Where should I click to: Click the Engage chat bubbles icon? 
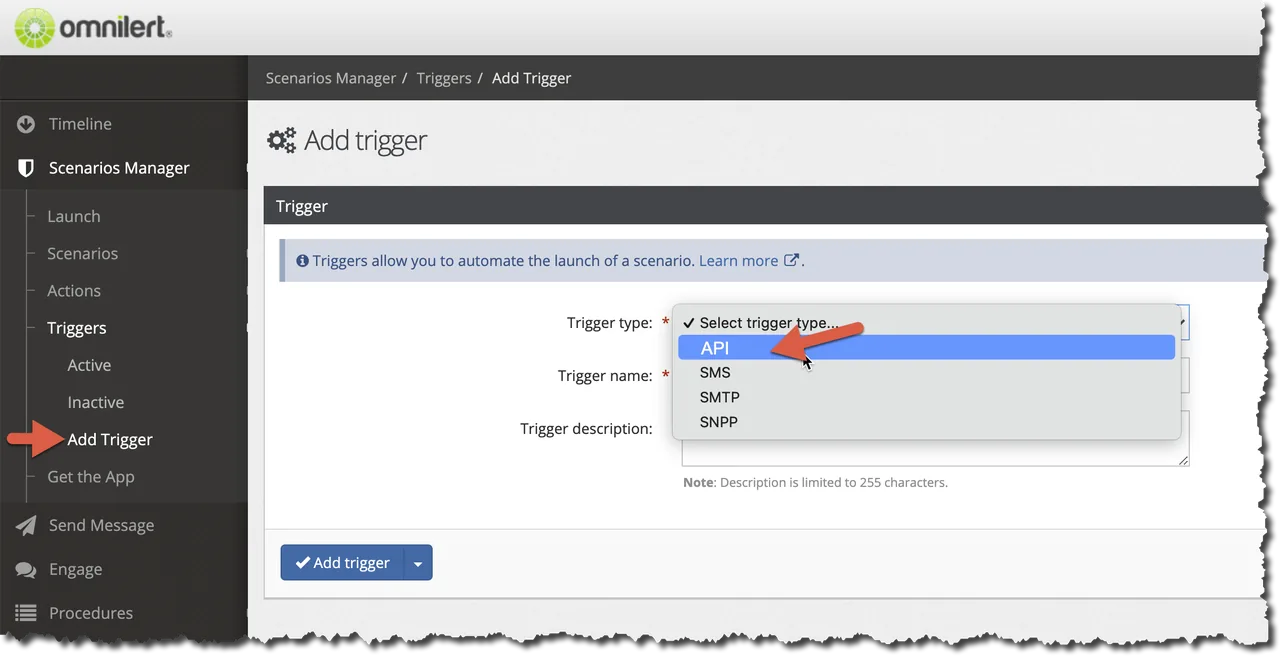[26, 569]
